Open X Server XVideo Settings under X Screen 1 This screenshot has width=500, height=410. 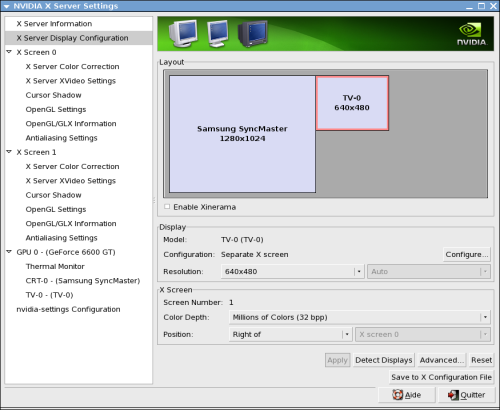pyautogui.click(x=71, y=181)
